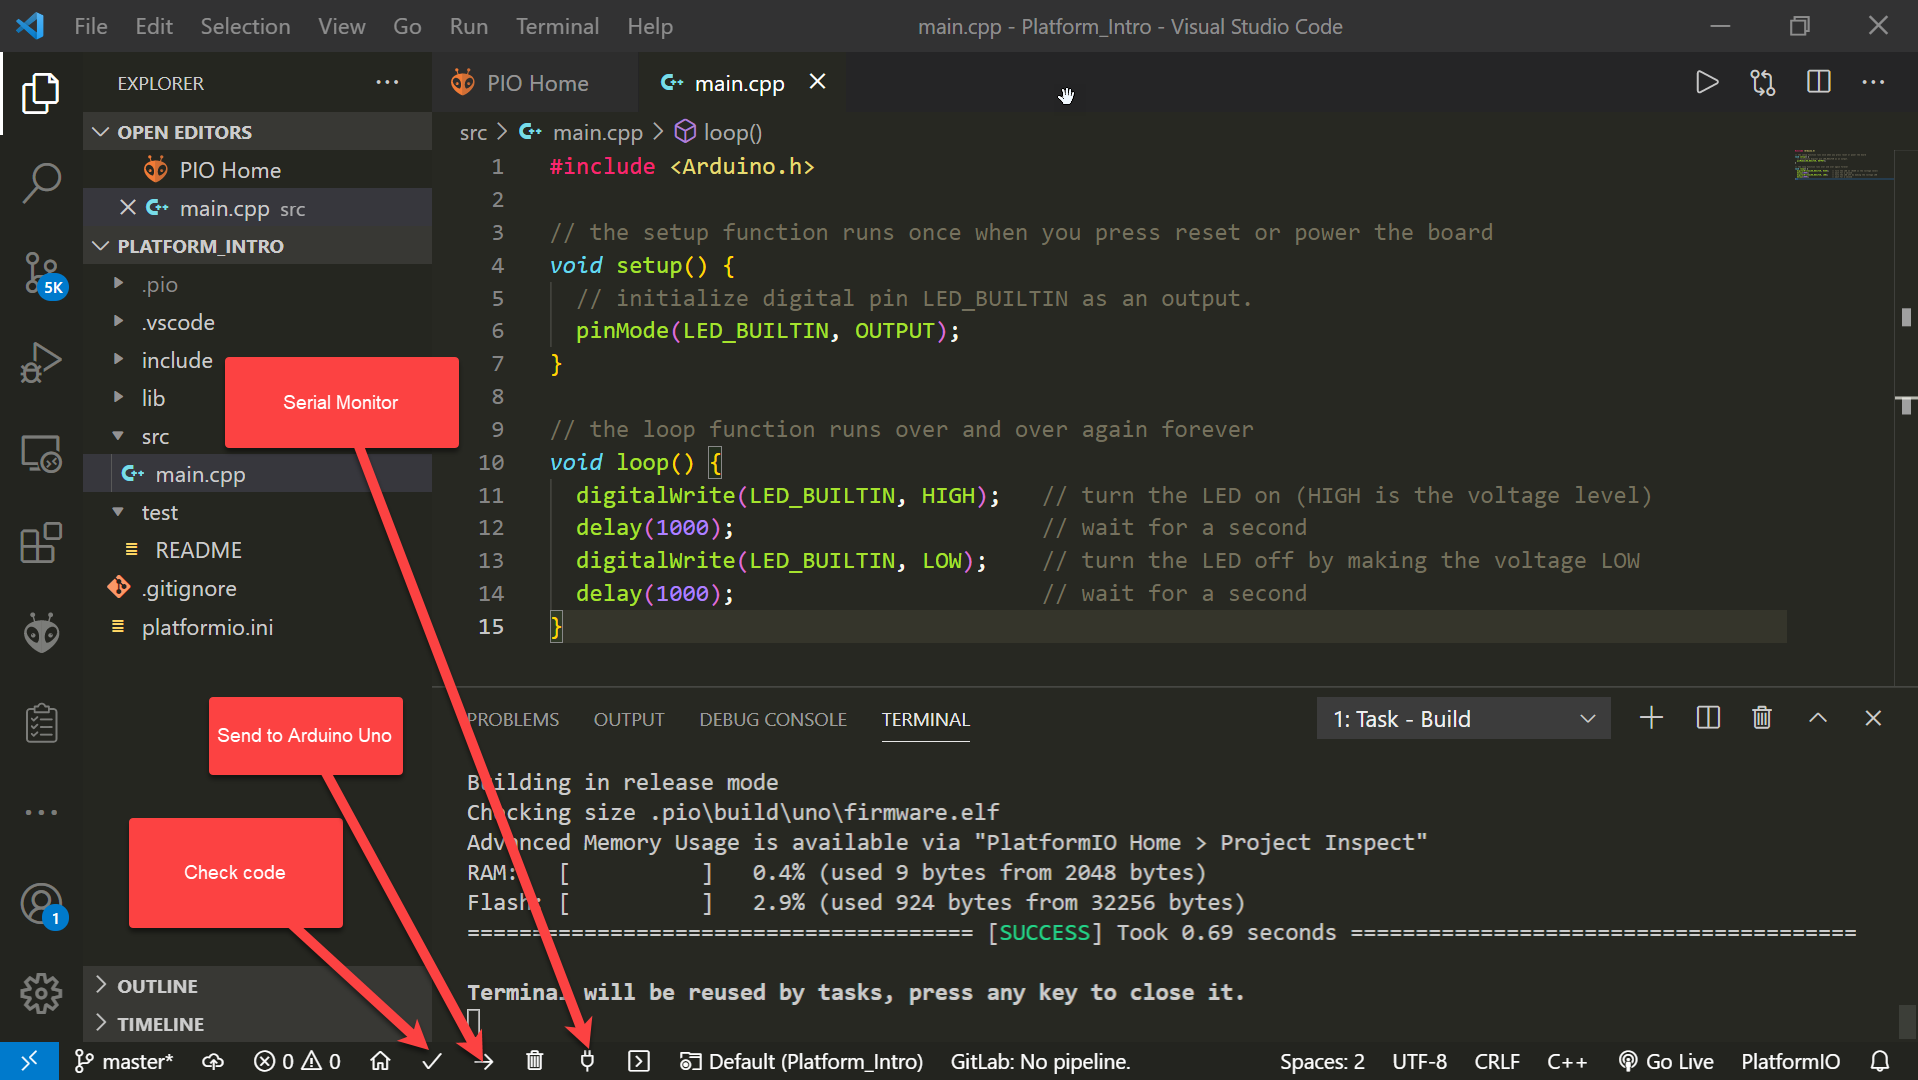Click the Go Live button

click(x=1666, y=1061)
